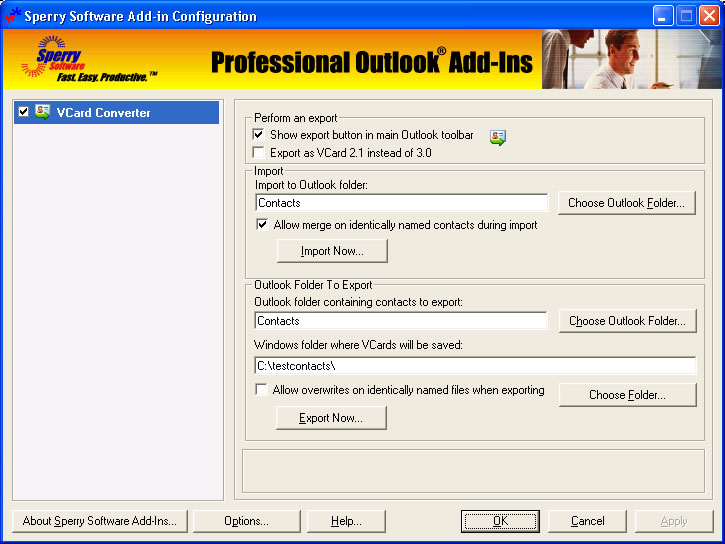Minimize the configuration window
This screenshot has height=544, width=725.
point(663,16)
